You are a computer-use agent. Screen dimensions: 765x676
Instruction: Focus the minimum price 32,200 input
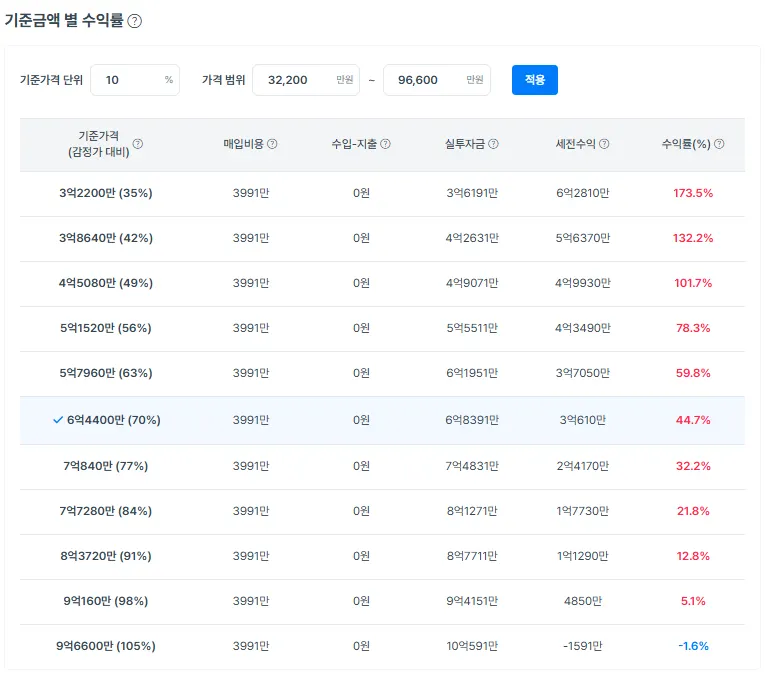click(306, 80)
